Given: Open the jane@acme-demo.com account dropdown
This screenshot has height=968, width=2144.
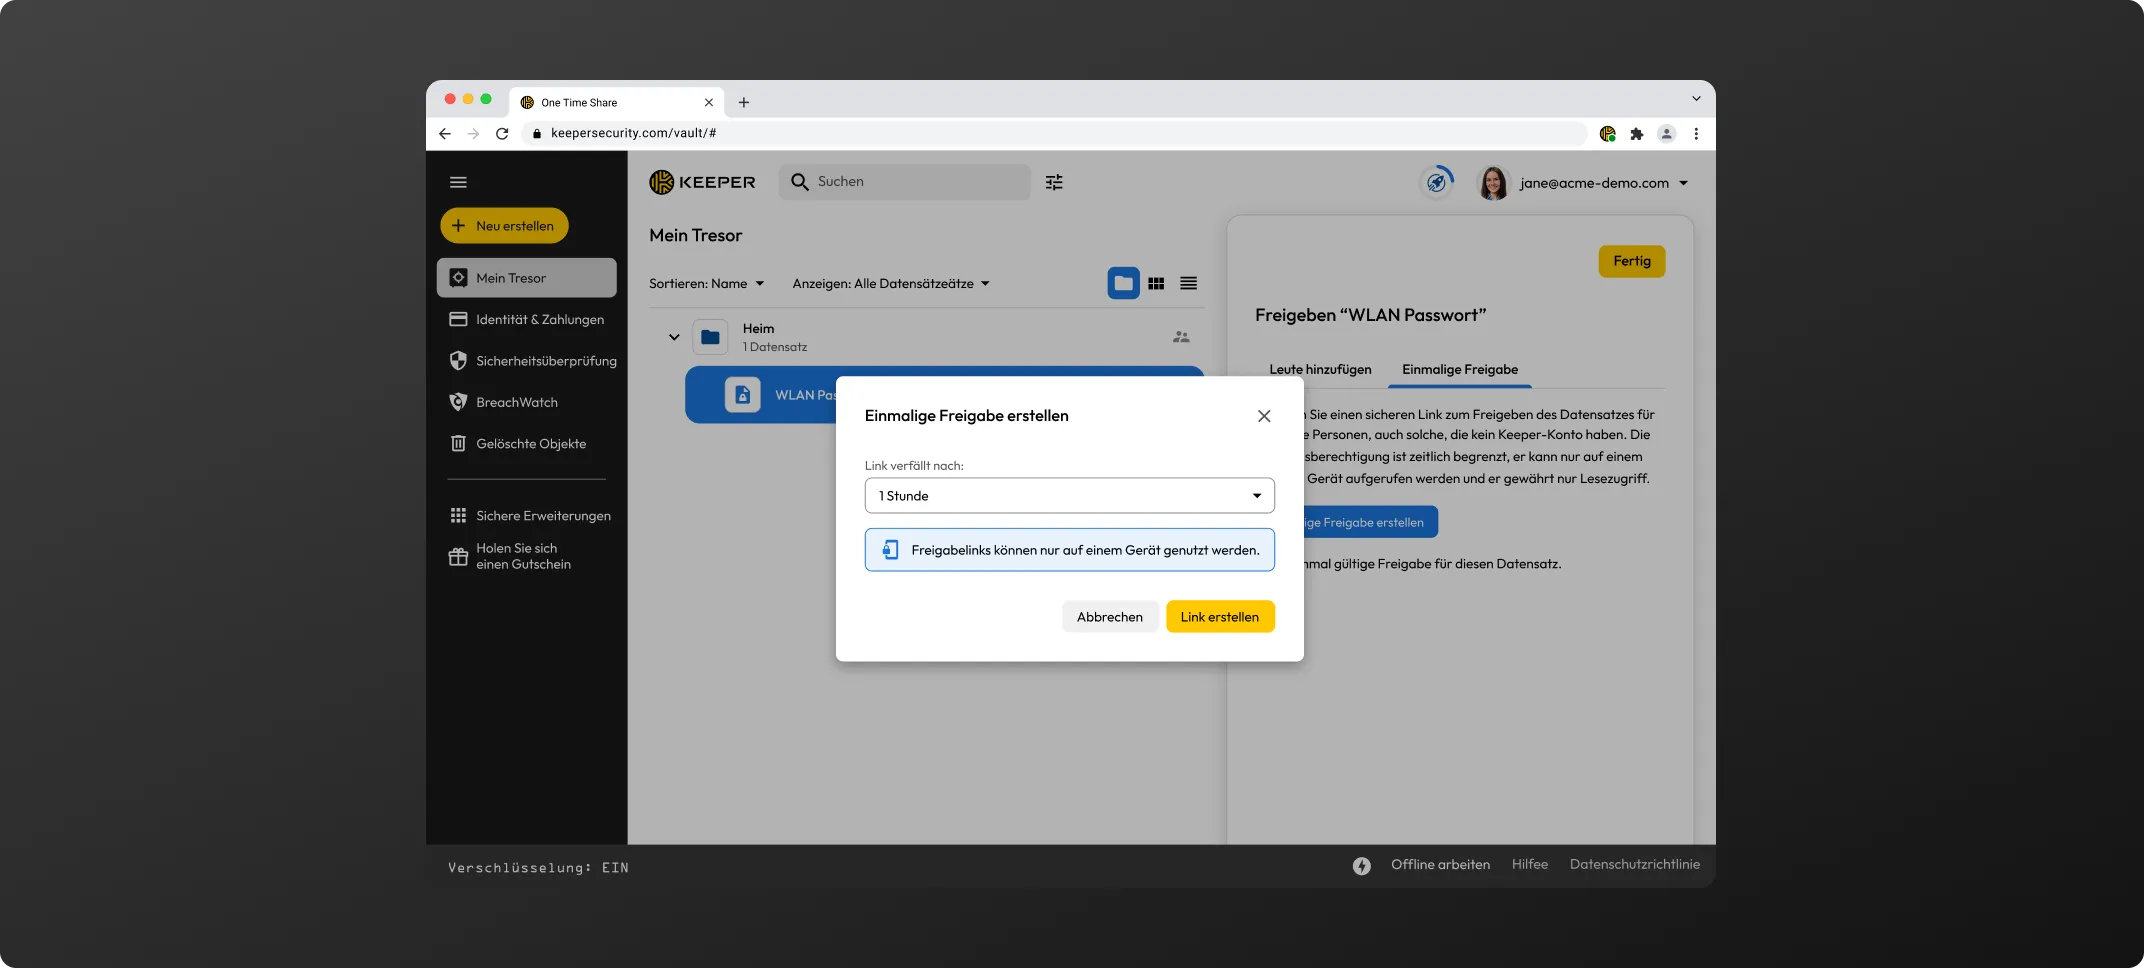Looking at the screenshot, I should [x=1603, y=183].
